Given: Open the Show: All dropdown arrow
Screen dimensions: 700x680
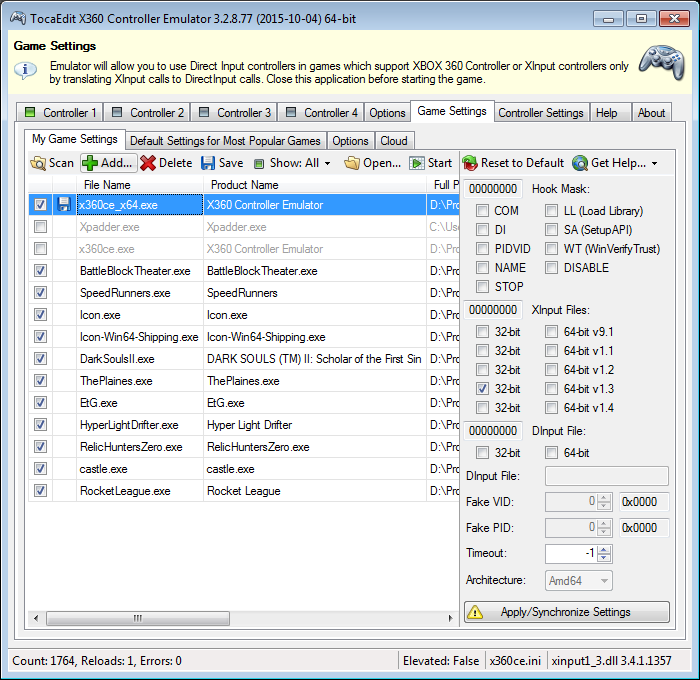Looking at the screenshot, I should tap(328, 164).
